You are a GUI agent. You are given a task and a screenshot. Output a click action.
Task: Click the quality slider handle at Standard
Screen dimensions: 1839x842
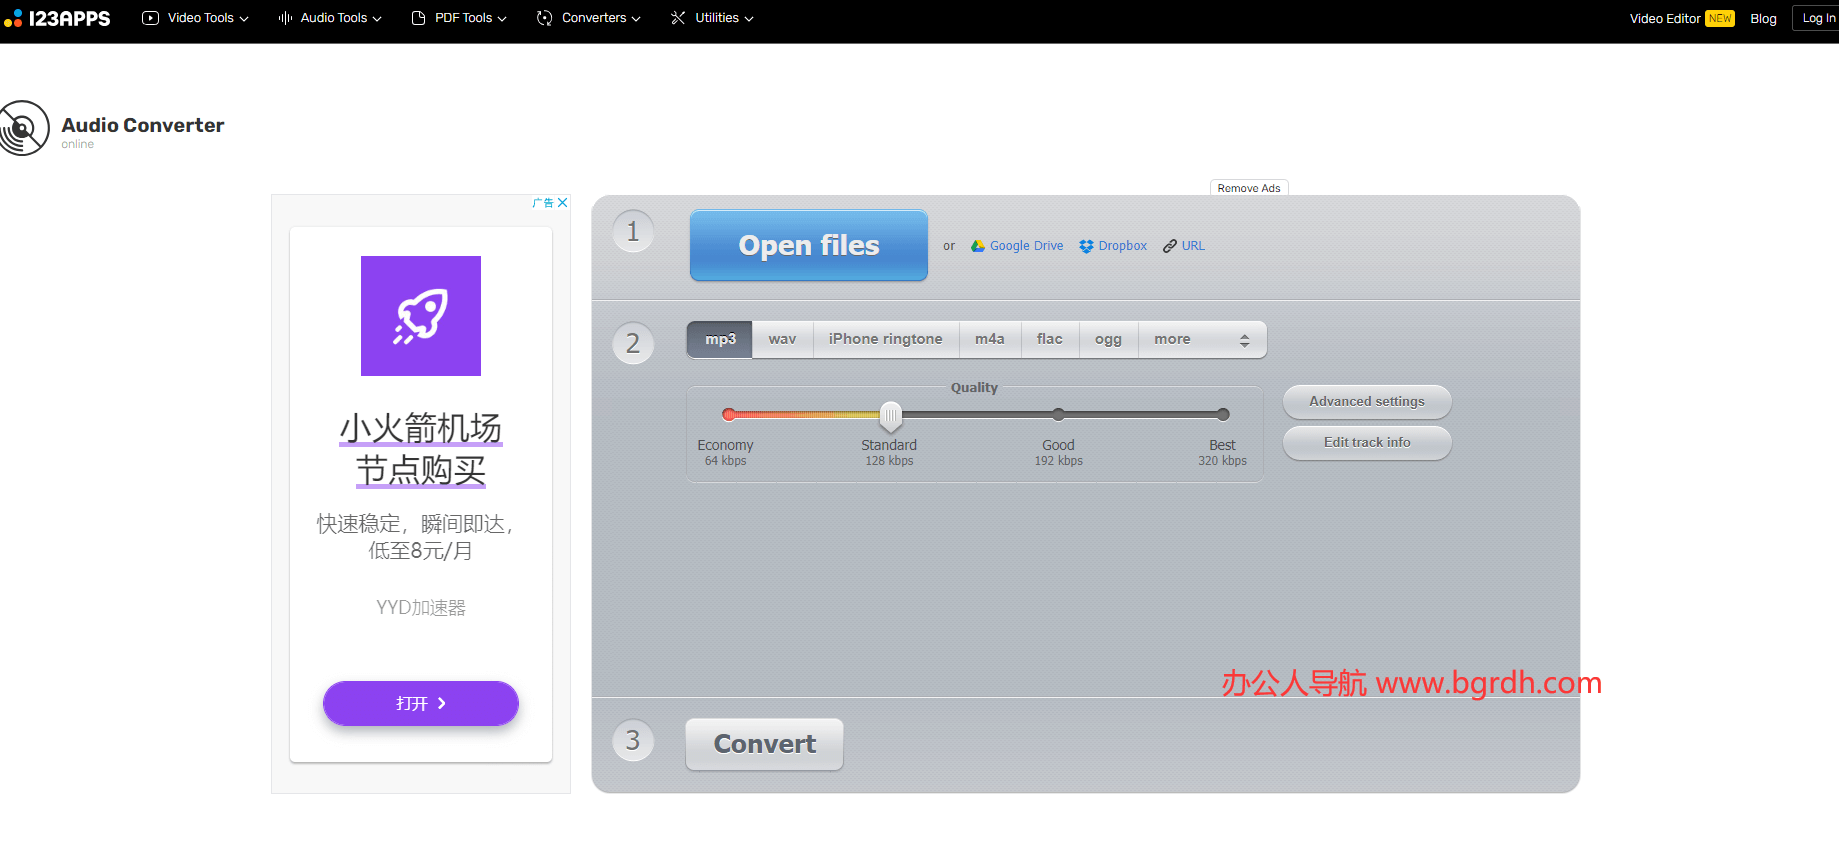coord(890,416)
